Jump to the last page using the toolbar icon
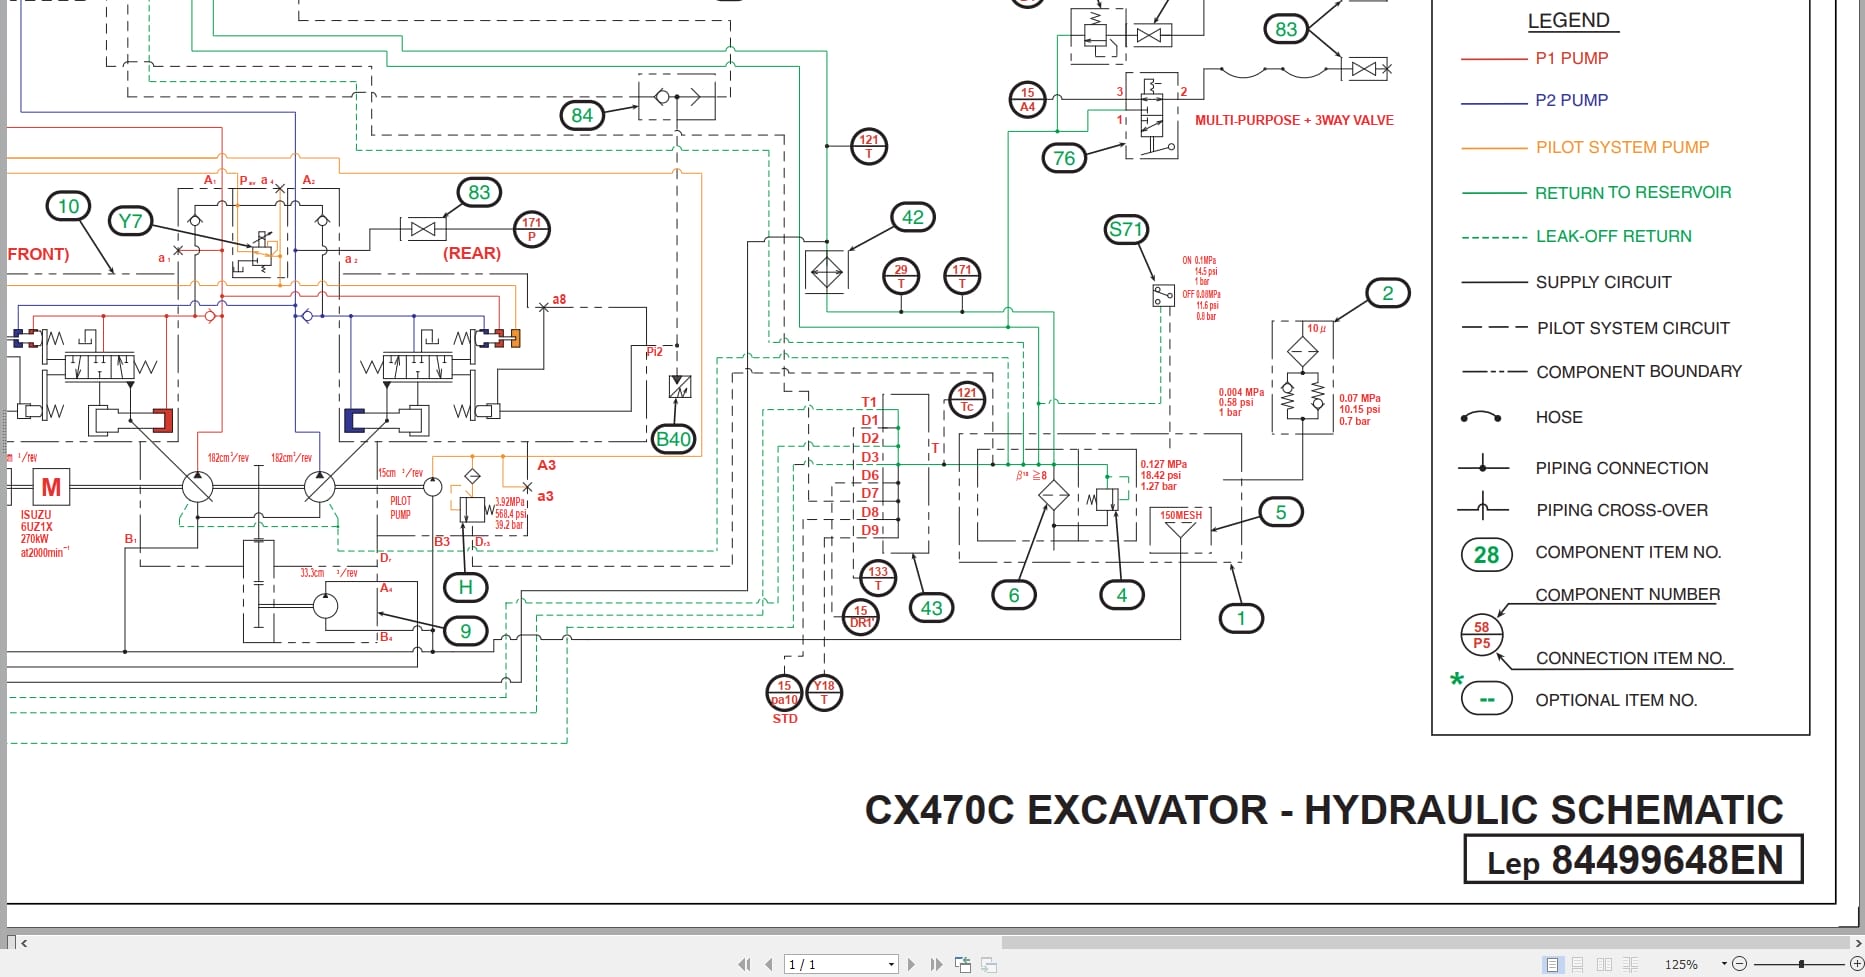This screenshot has width=1865, height=977. tap(935, 963)
